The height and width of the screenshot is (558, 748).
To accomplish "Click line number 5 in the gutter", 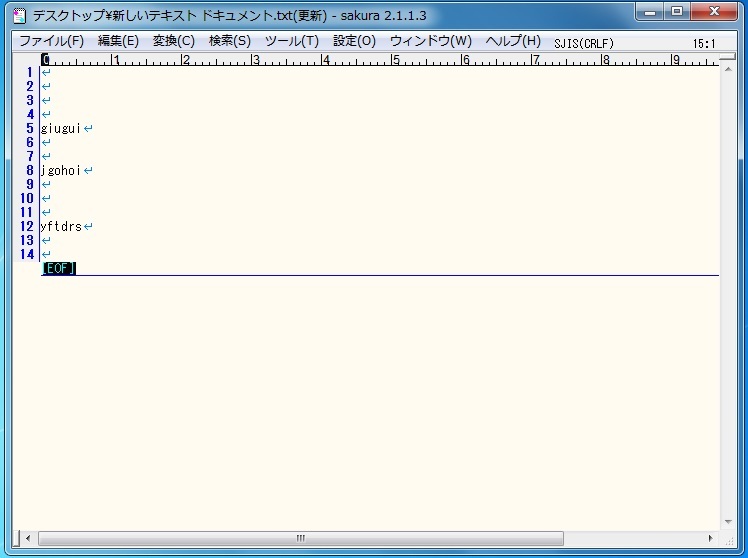I will (x=30, y=128).
